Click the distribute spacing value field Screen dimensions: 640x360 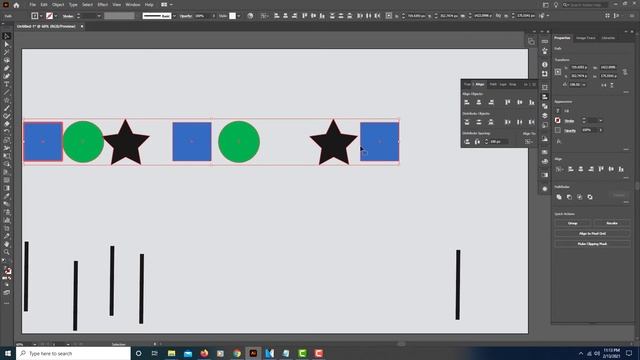(x=499, y=142)
